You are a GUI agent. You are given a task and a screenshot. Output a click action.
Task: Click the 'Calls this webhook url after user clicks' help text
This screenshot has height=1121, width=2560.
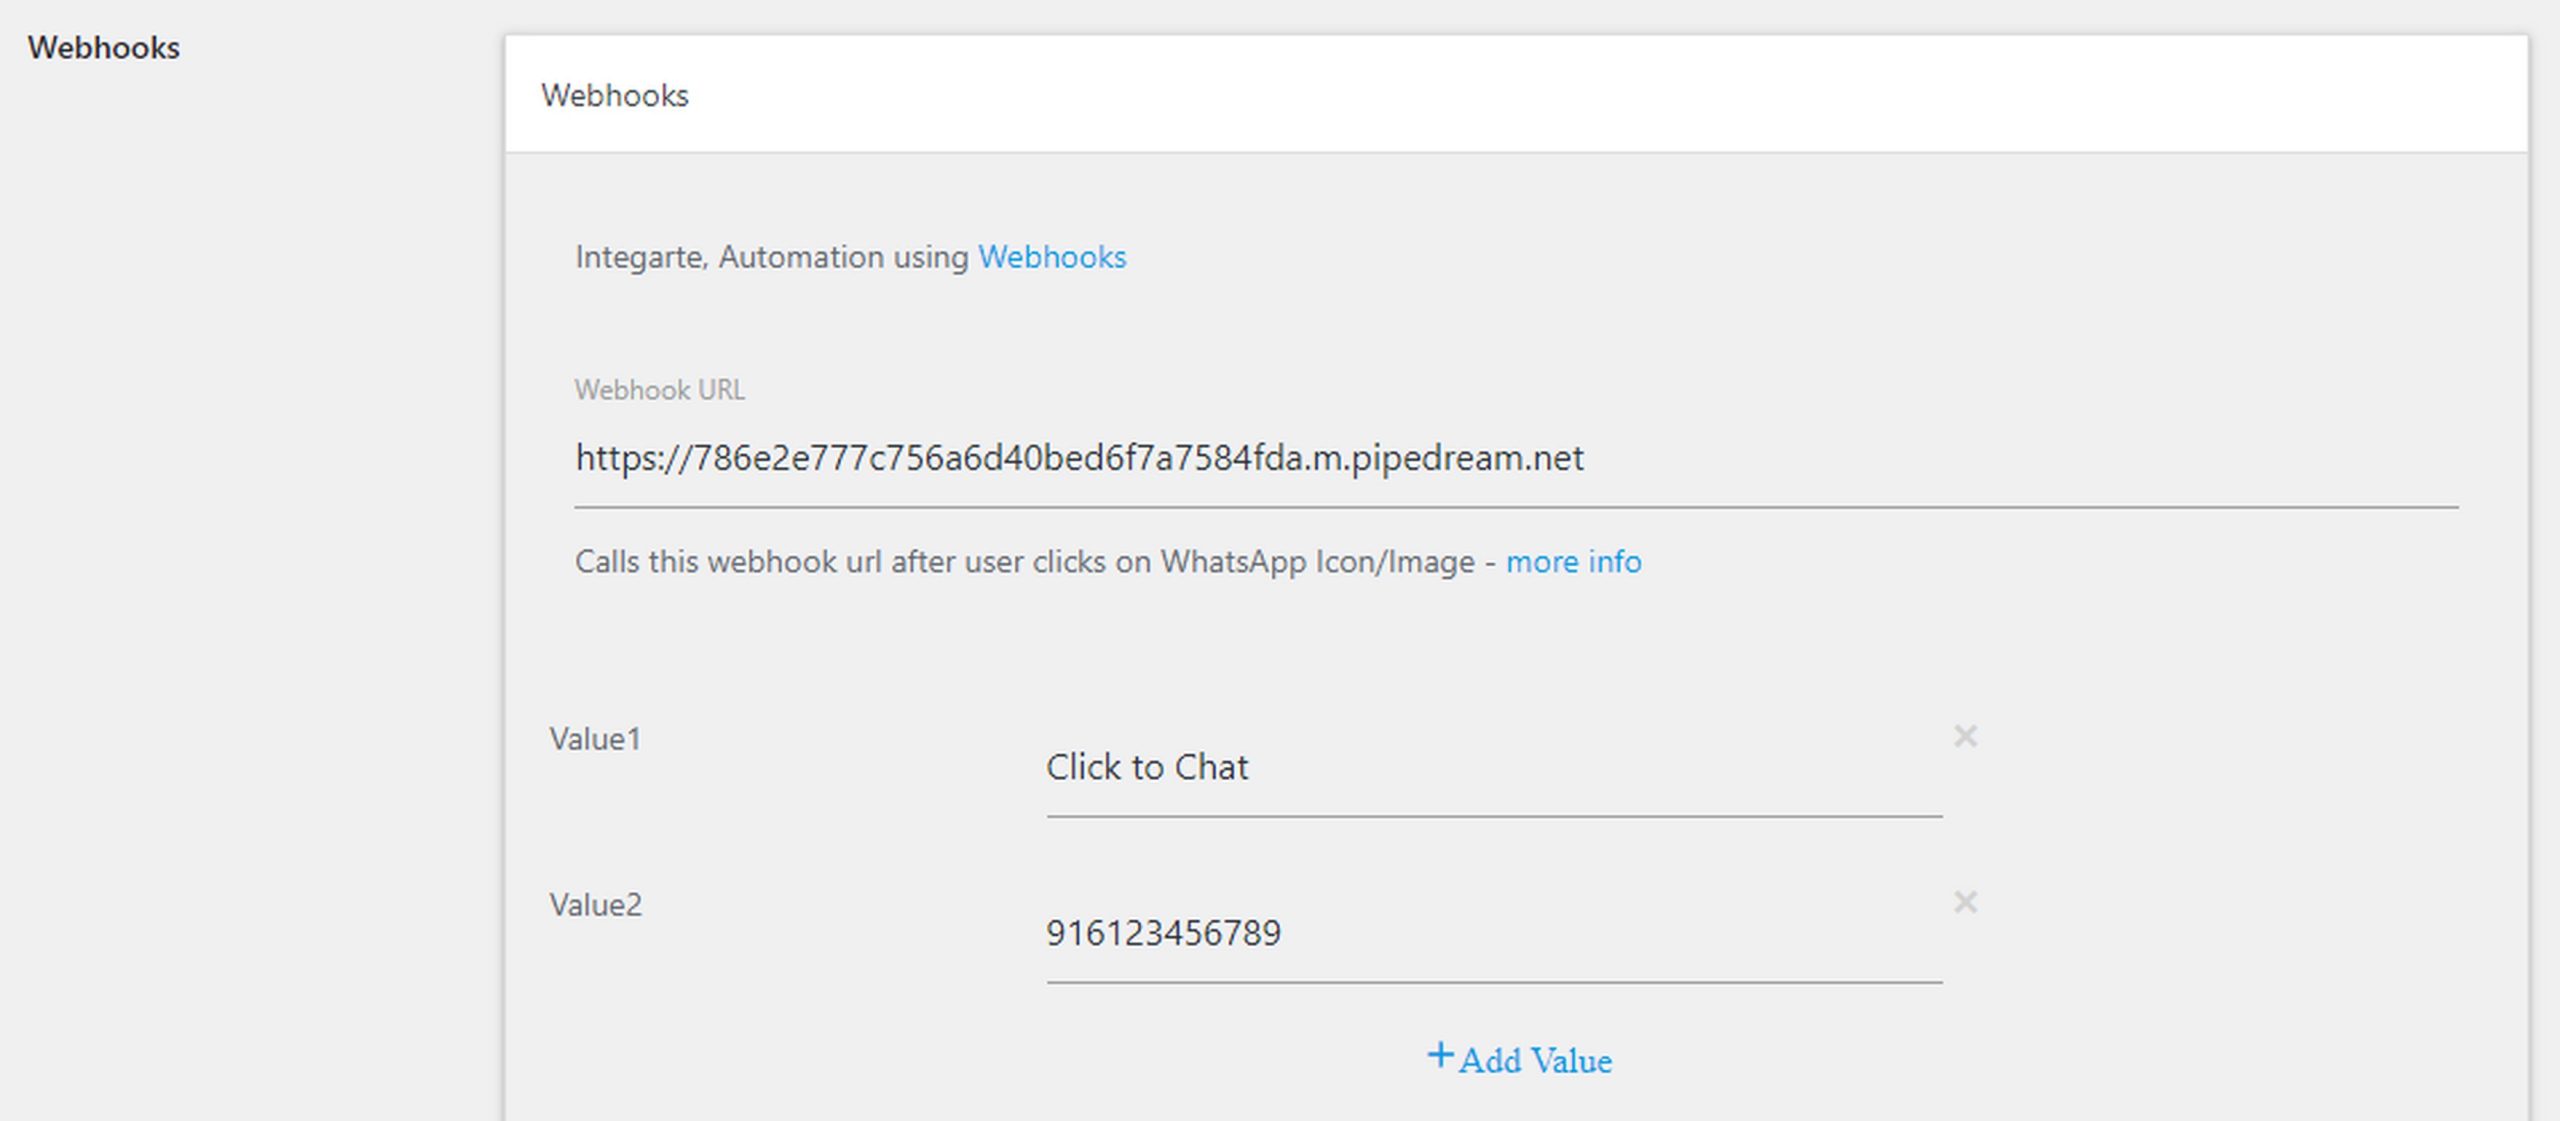point(1035,562)
